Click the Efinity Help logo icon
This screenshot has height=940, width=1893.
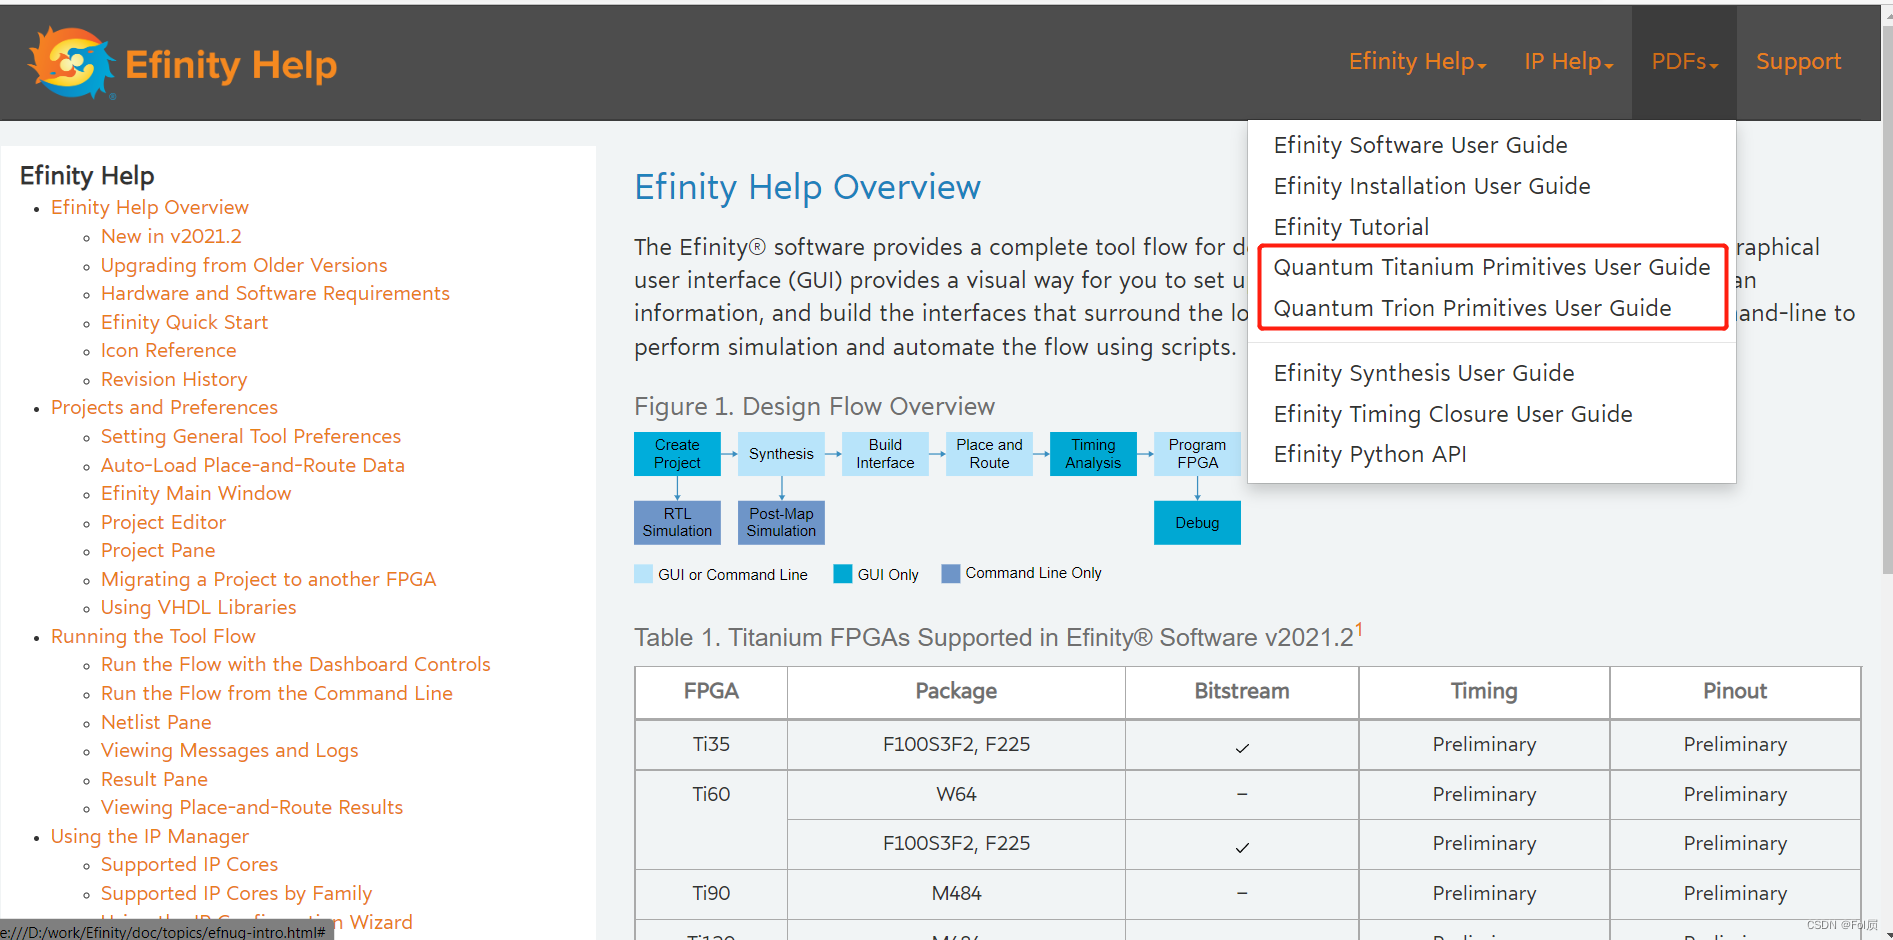68,62
